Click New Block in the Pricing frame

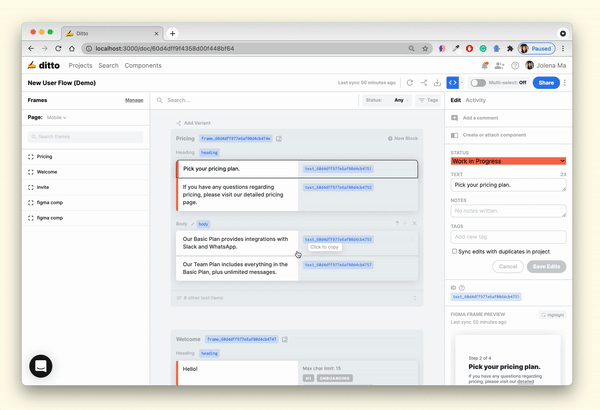coord(403,138)
